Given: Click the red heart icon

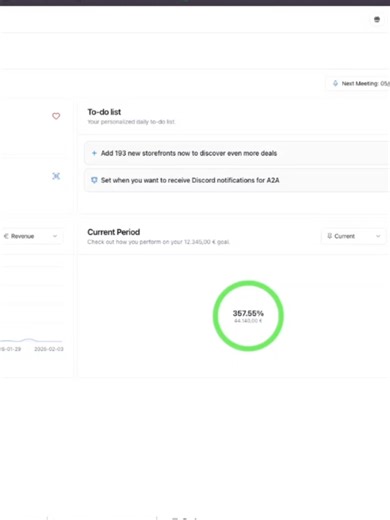Looking at the screenshot, I should pos(56,116).
